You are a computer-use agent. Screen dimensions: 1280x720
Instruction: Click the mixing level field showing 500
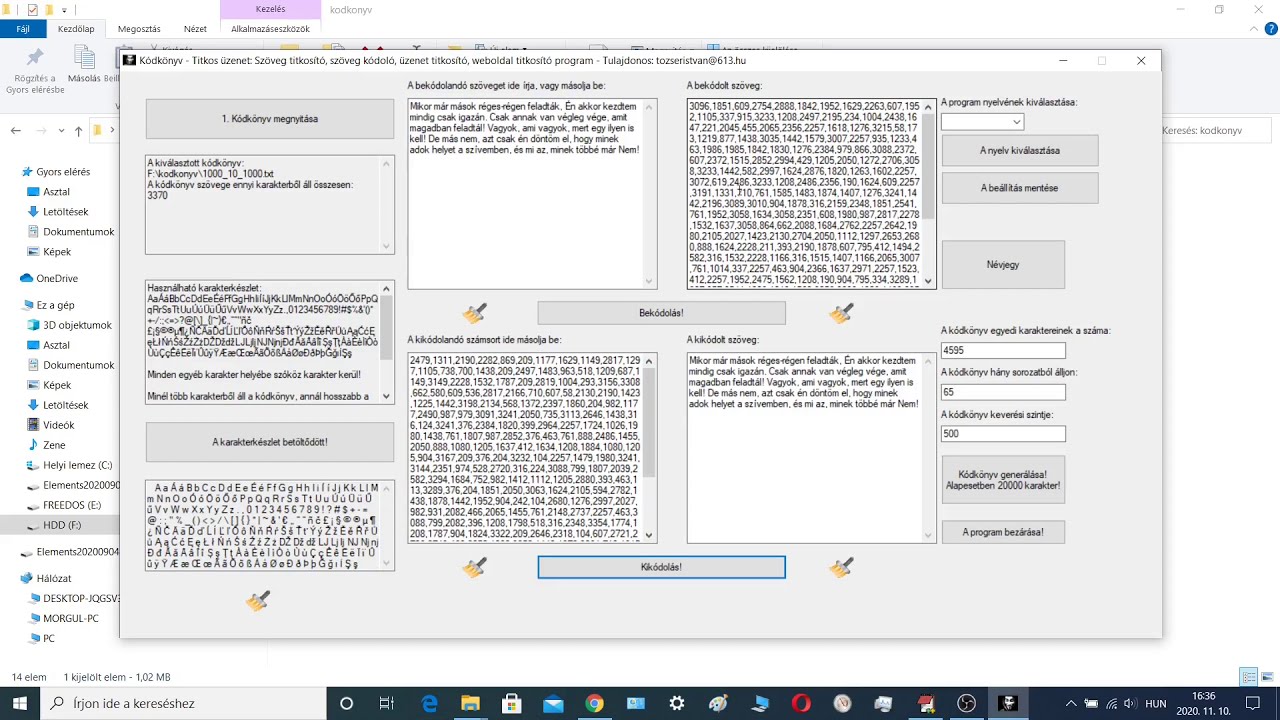pos(1003,434)
